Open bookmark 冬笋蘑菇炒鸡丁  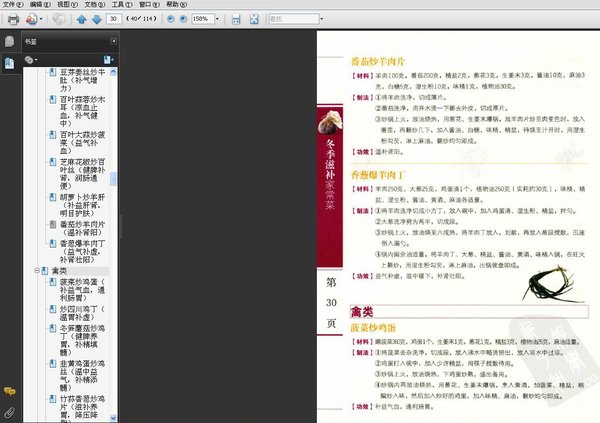82,340
